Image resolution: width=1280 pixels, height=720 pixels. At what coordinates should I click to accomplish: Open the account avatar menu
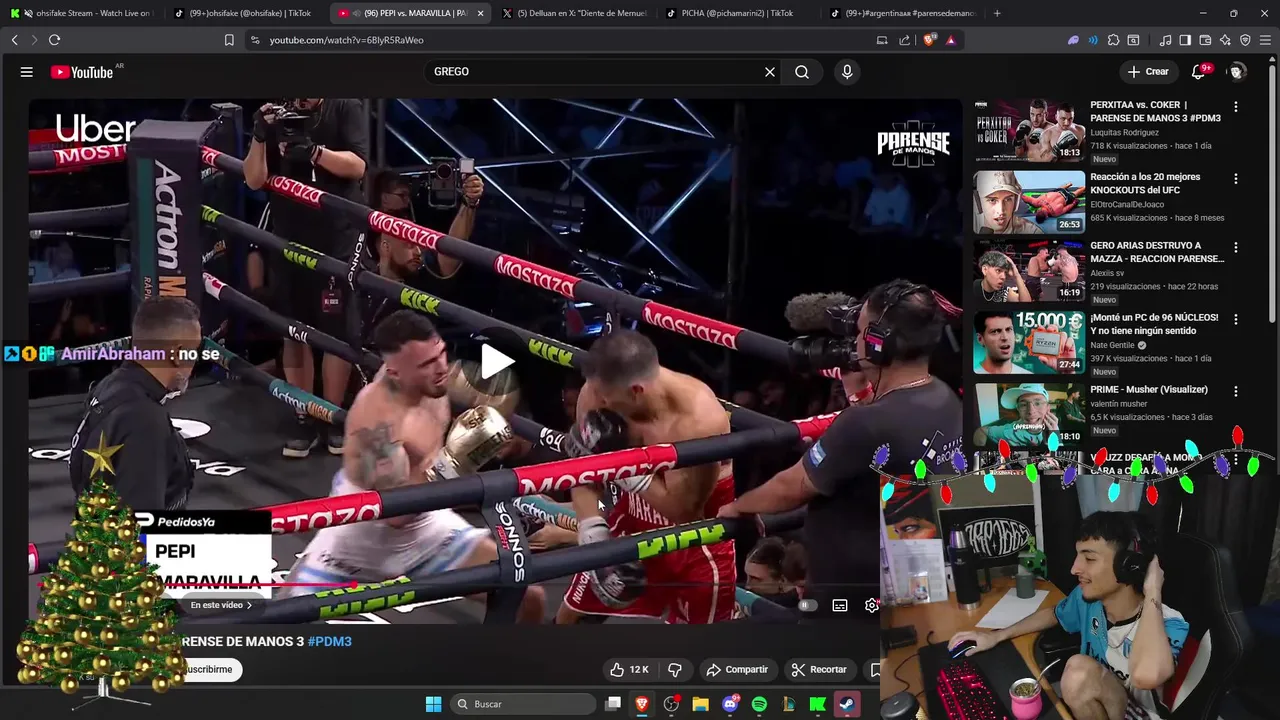click(x=1237, y=72)
